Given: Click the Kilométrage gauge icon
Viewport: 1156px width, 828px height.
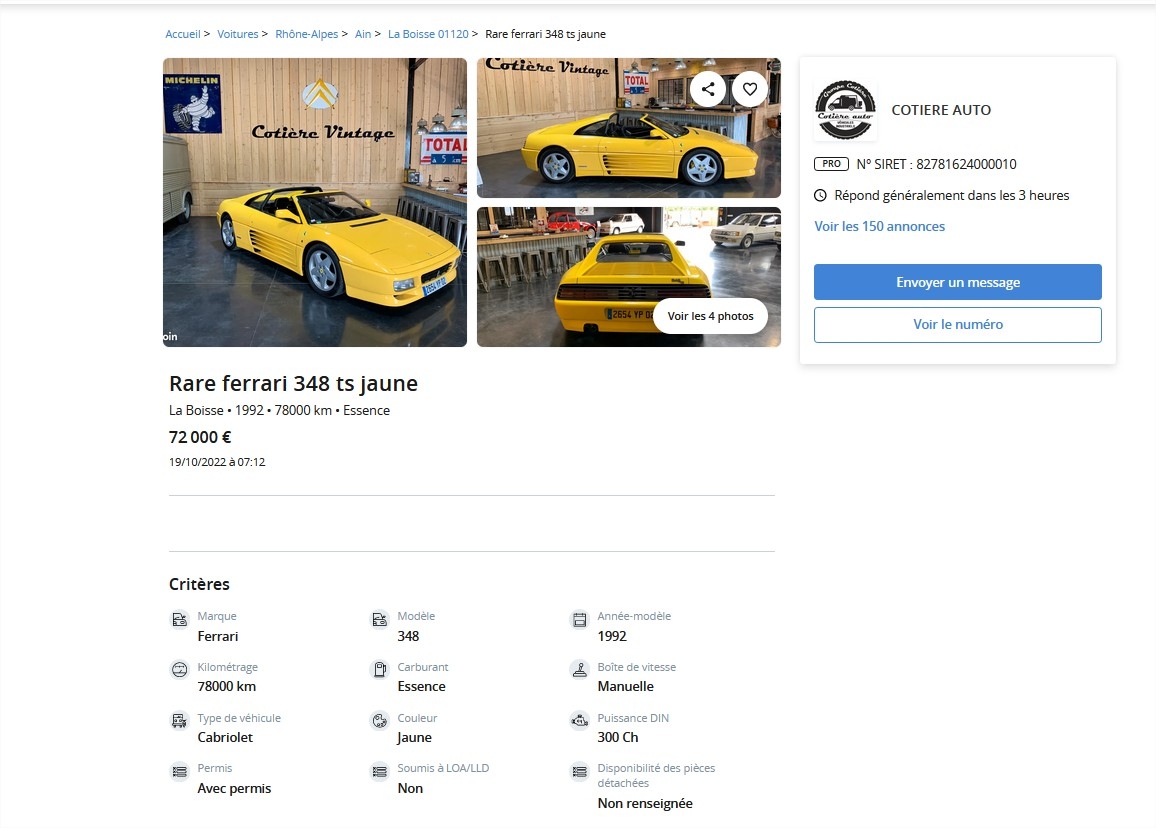Looking at the screenshot, I should [x=179, y=669].
